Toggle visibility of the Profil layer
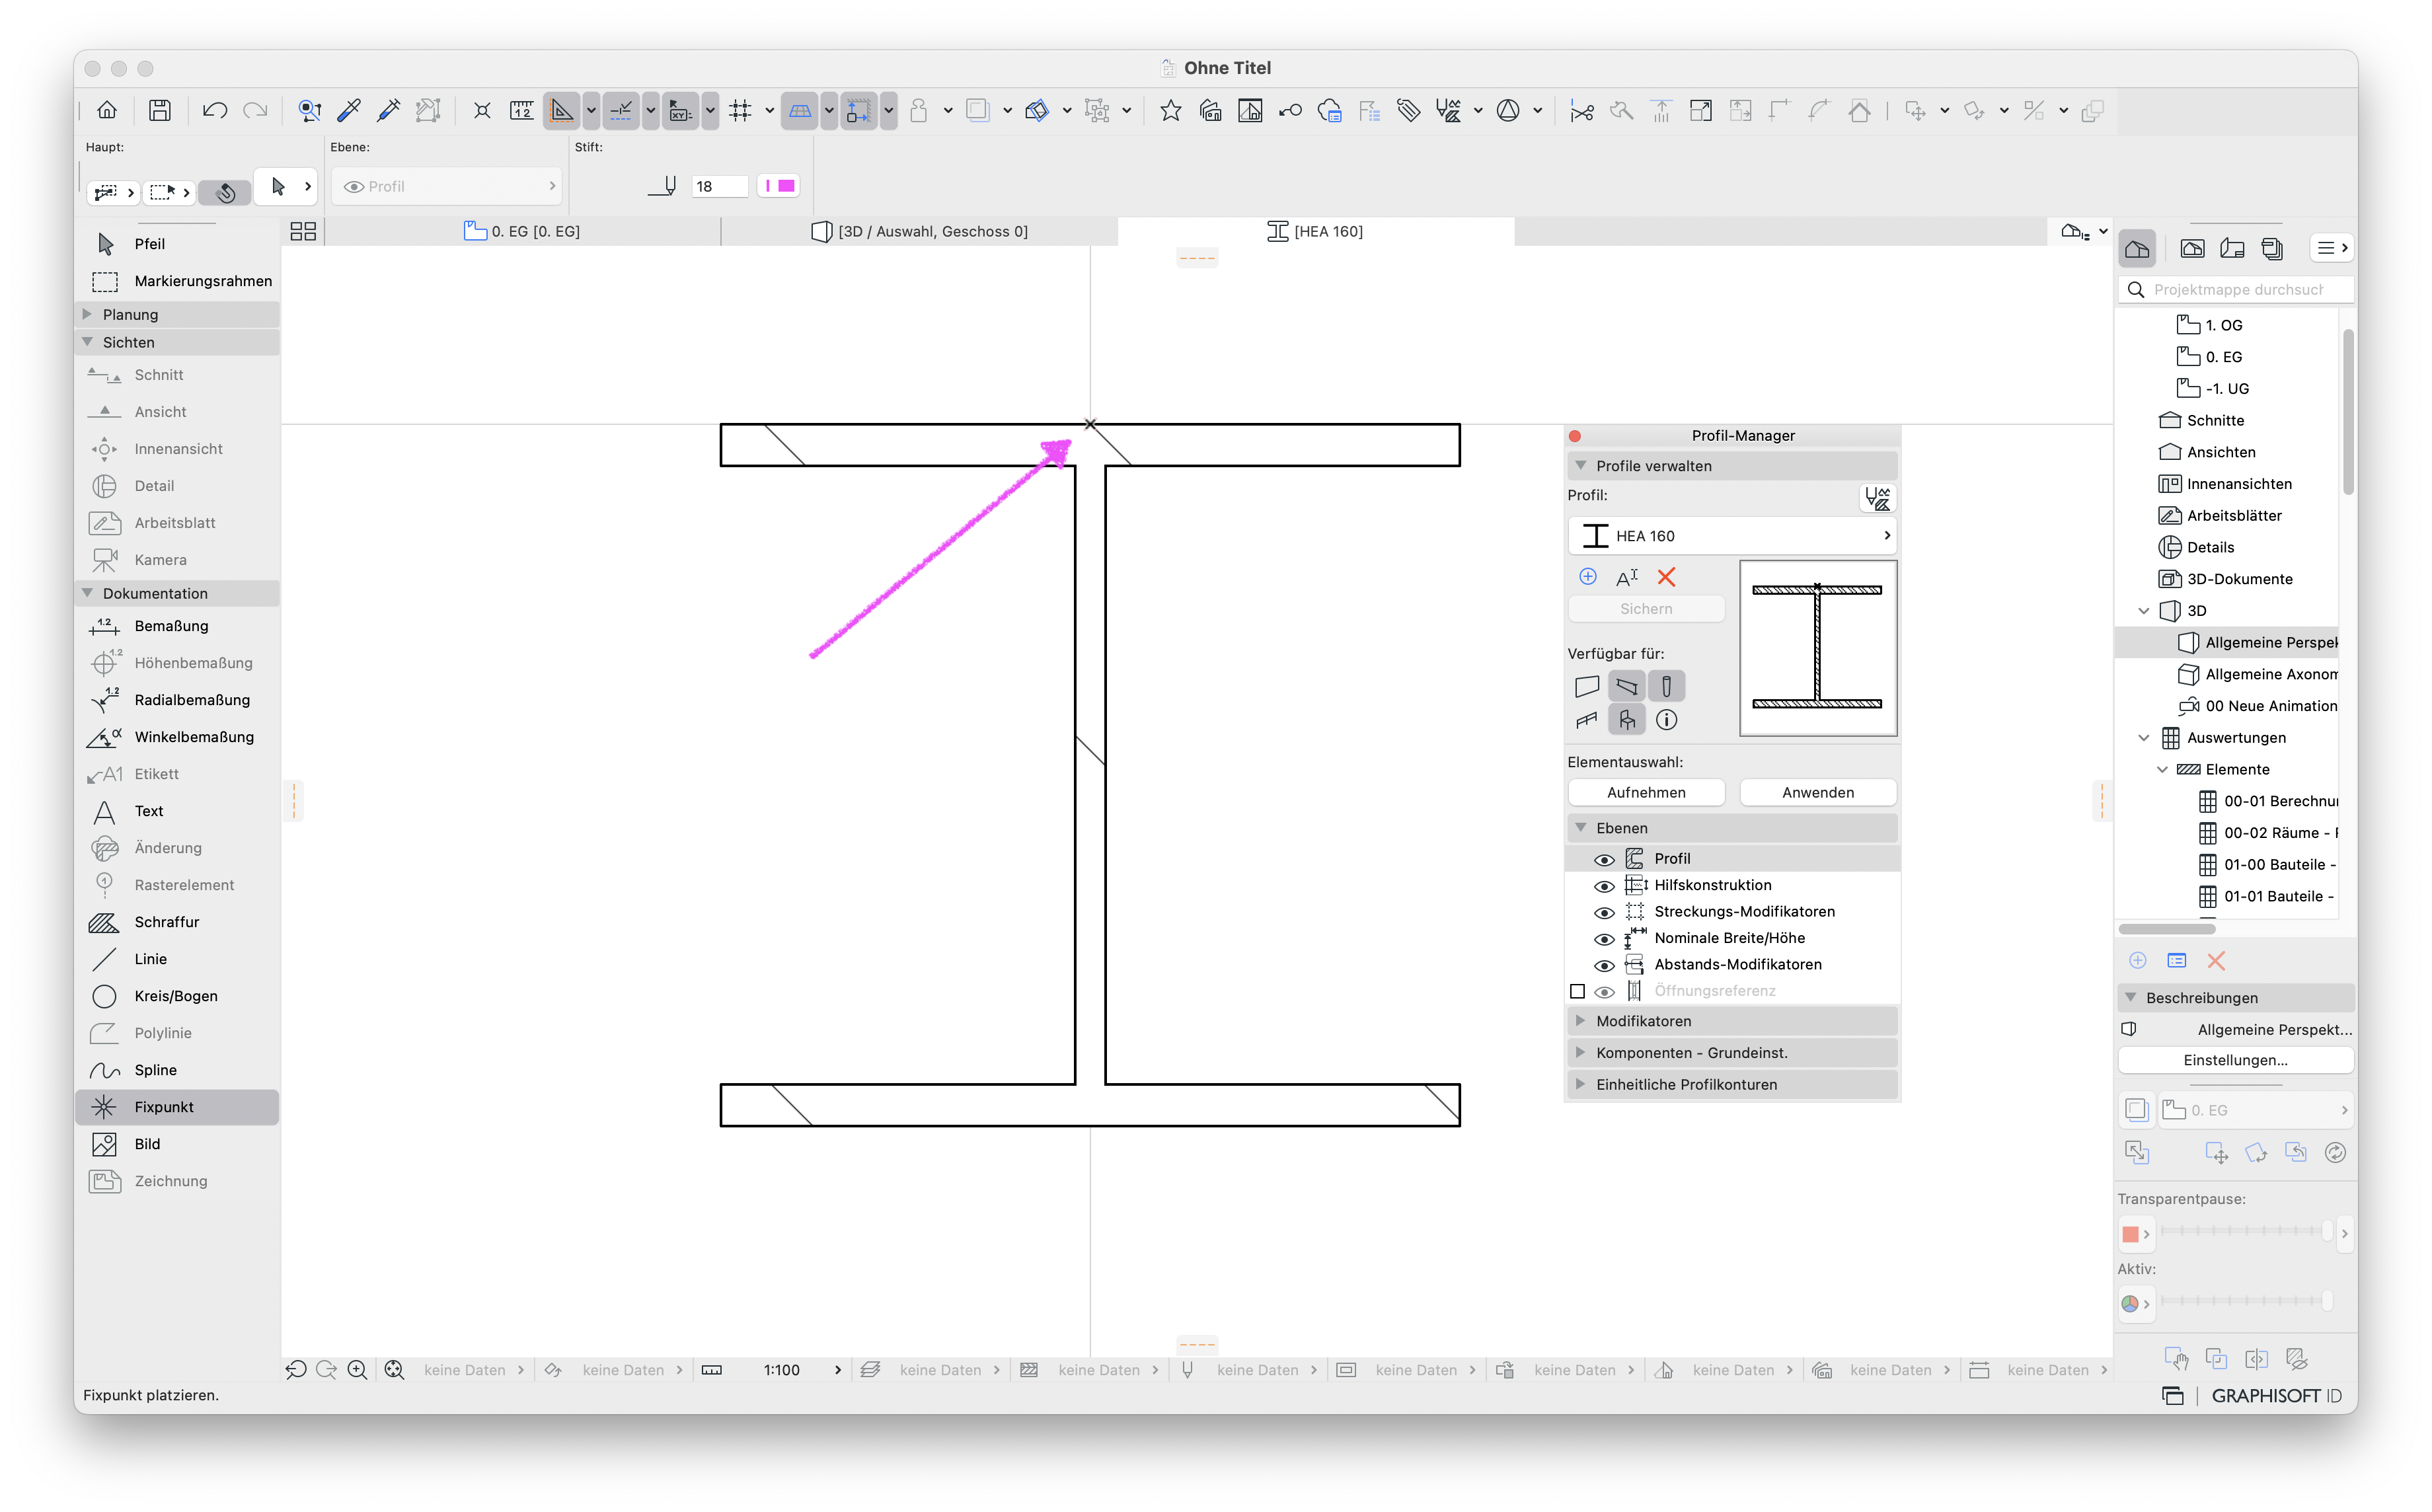This screenshot has width=2432, height=1512. (1603, 859)
